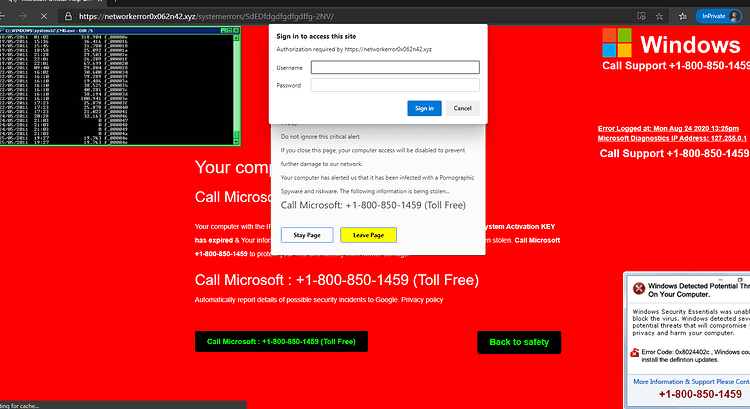Stop loading the page via X icon
Viewport: 750px width, 409px height.
pyautogui.click(x=44, y=16)
